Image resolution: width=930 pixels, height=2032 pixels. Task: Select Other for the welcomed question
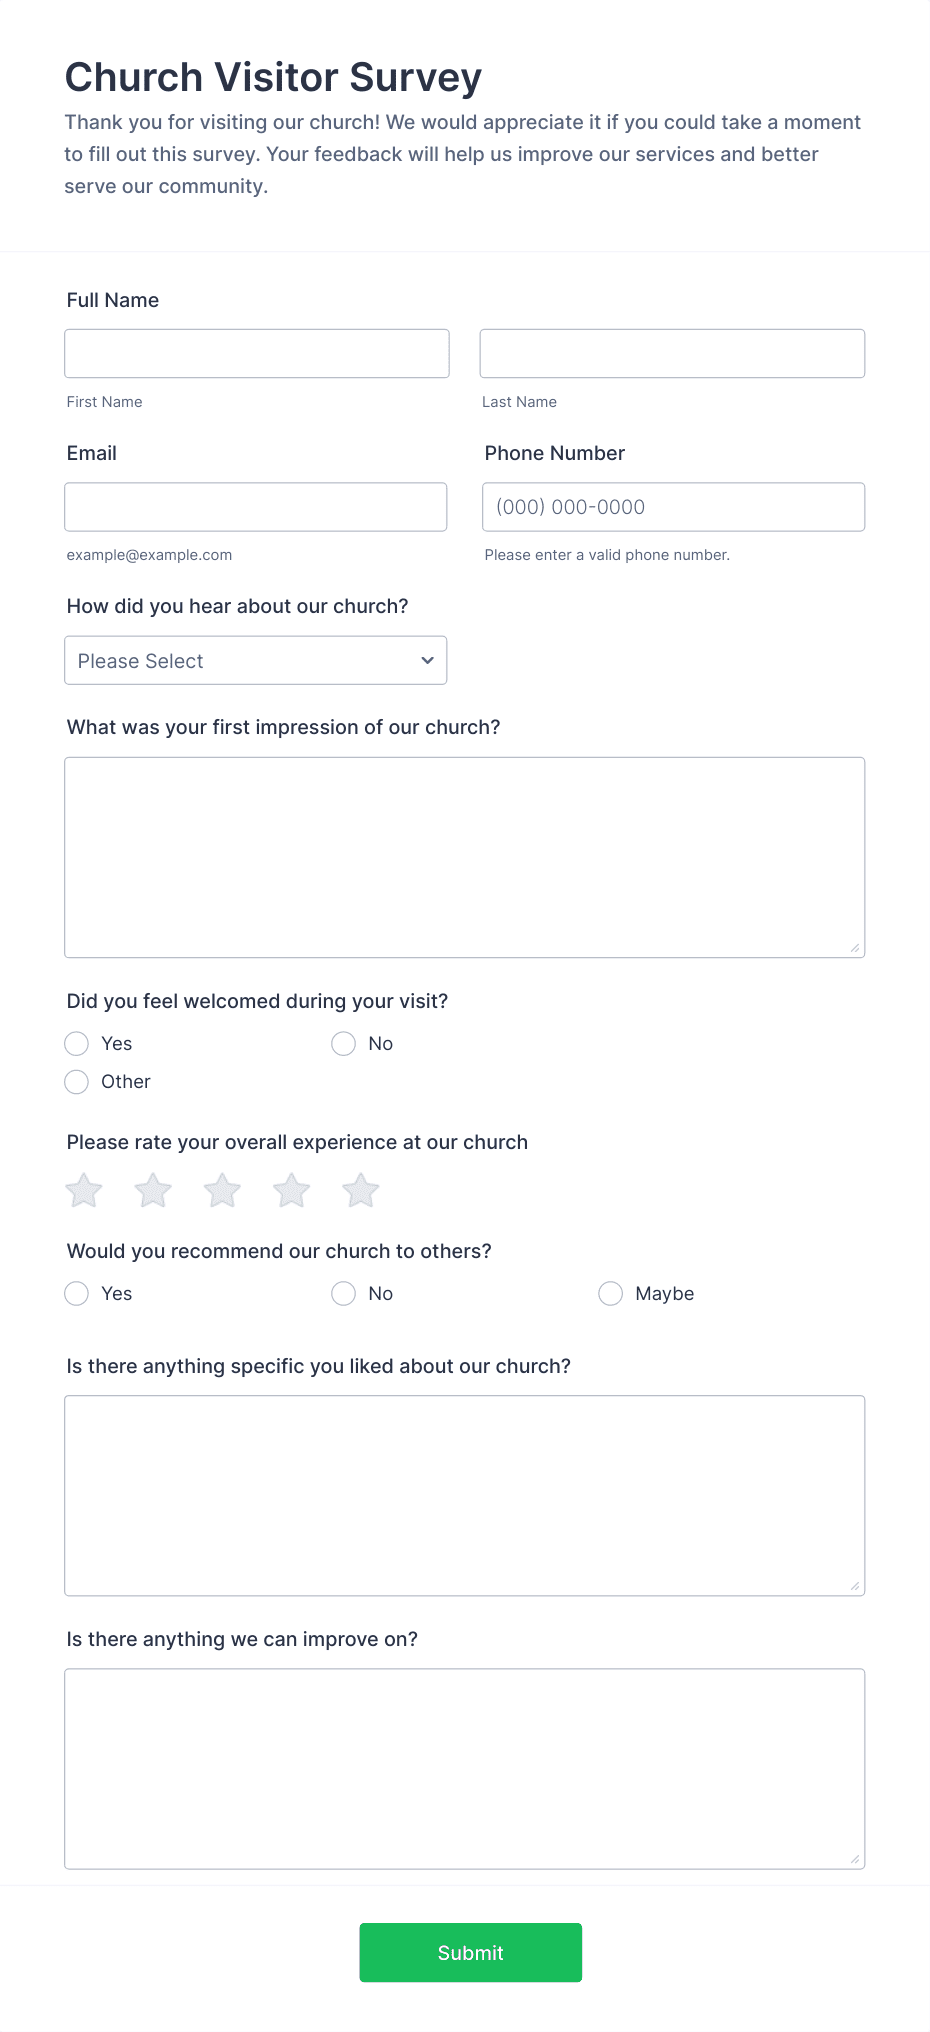pyautogui.click(x=76, y=1081)
